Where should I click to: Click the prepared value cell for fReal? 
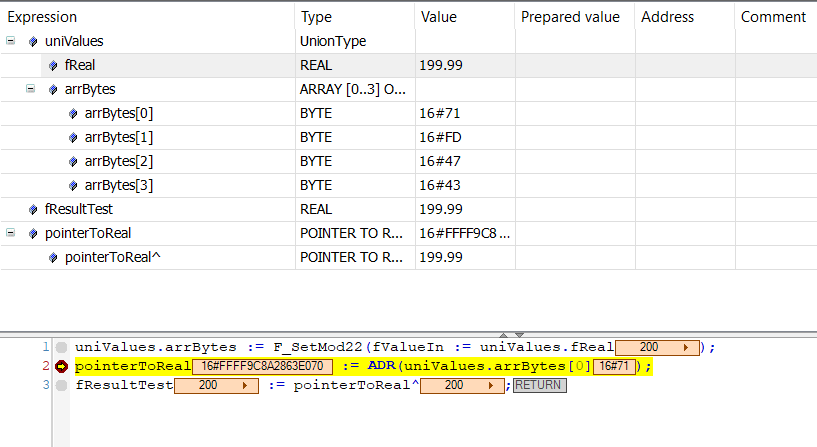coord(575,65)
